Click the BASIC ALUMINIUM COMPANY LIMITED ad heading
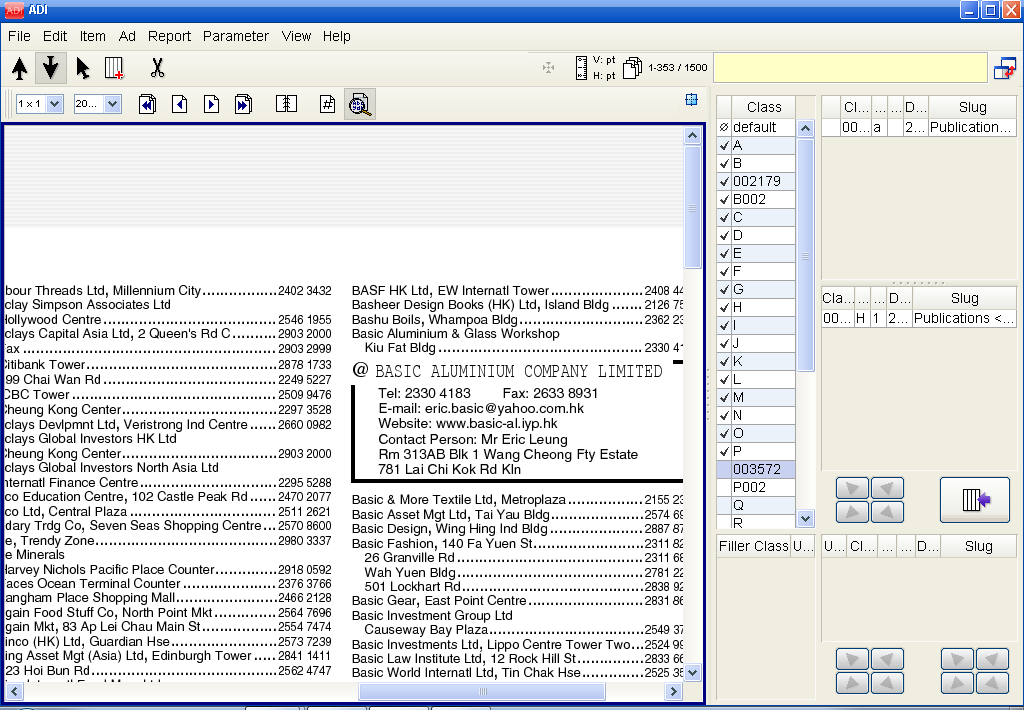This screenshot has width=1024, height=710. pos(519,372)
